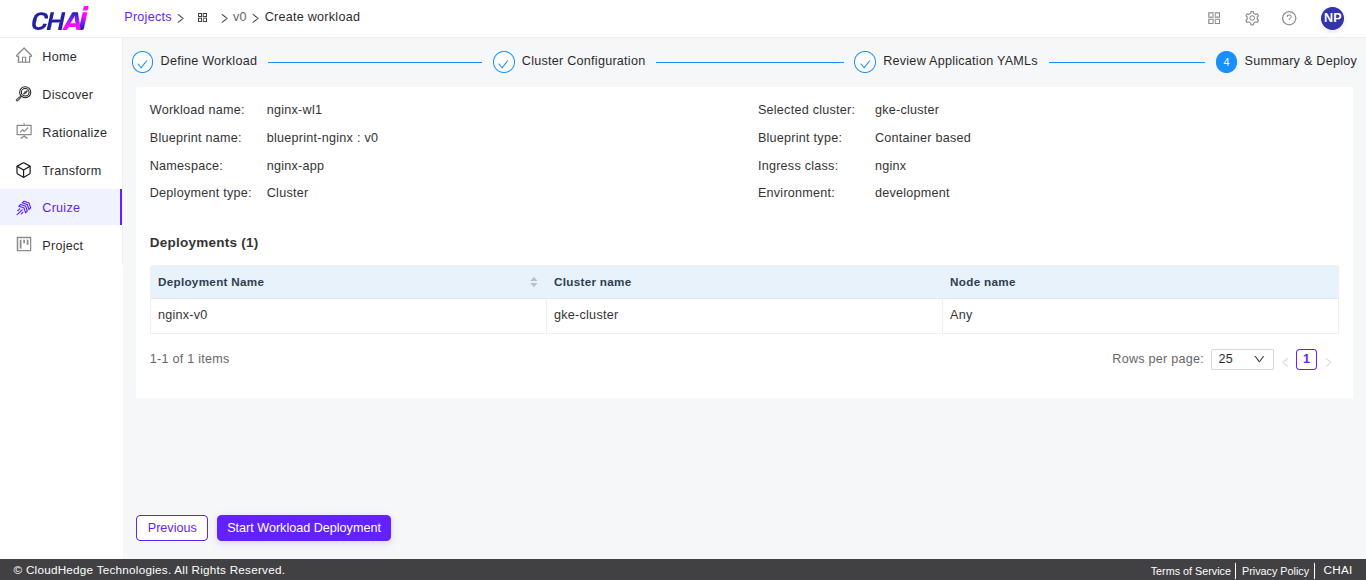The width and height of the screenshot is (1366, 580).
Task: Jump to Cluster Configuration step
Action: tap(583, 61)
